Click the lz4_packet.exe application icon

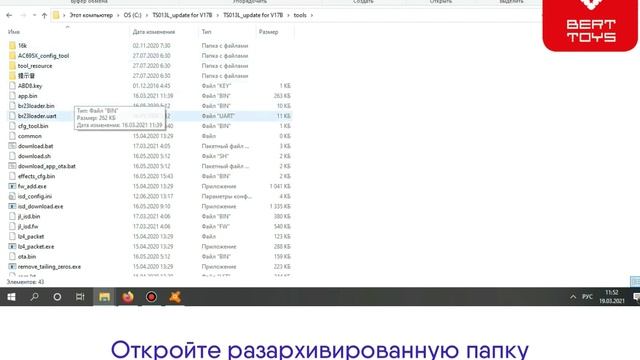(x=12, y=247)
